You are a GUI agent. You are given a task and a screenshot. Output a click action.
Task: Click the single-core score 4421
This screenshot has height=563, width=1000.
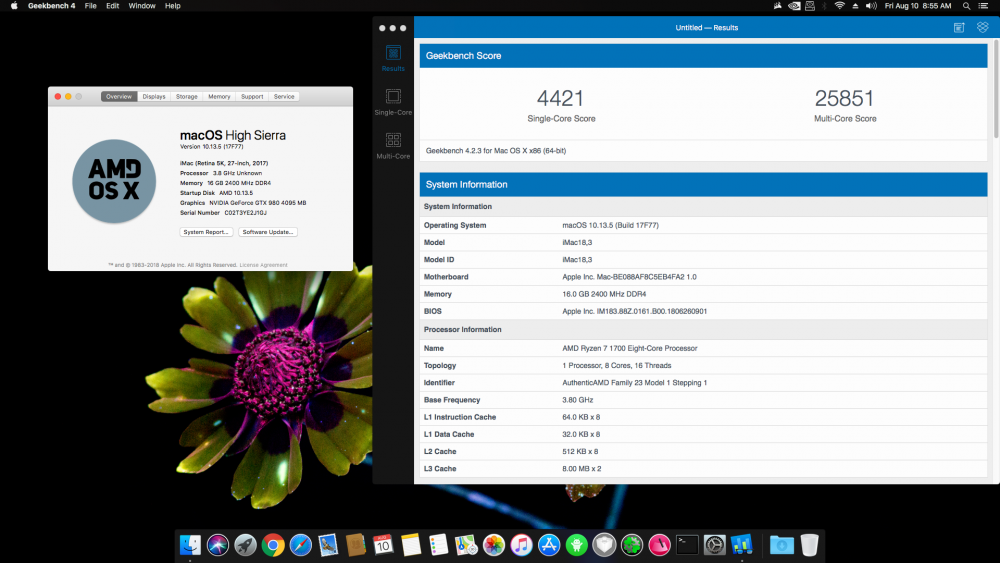[x=561, y=98]
